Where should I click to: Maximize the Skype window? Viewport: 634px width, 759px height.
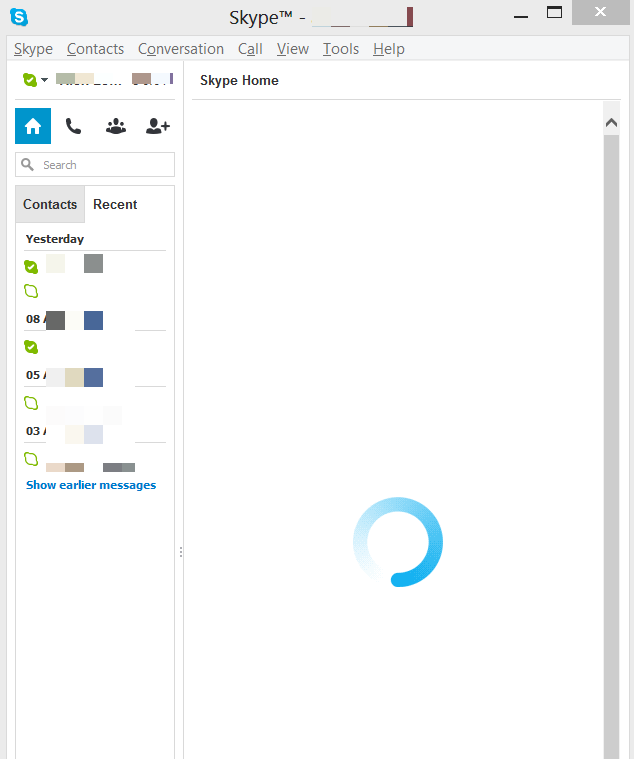point(554,13)
